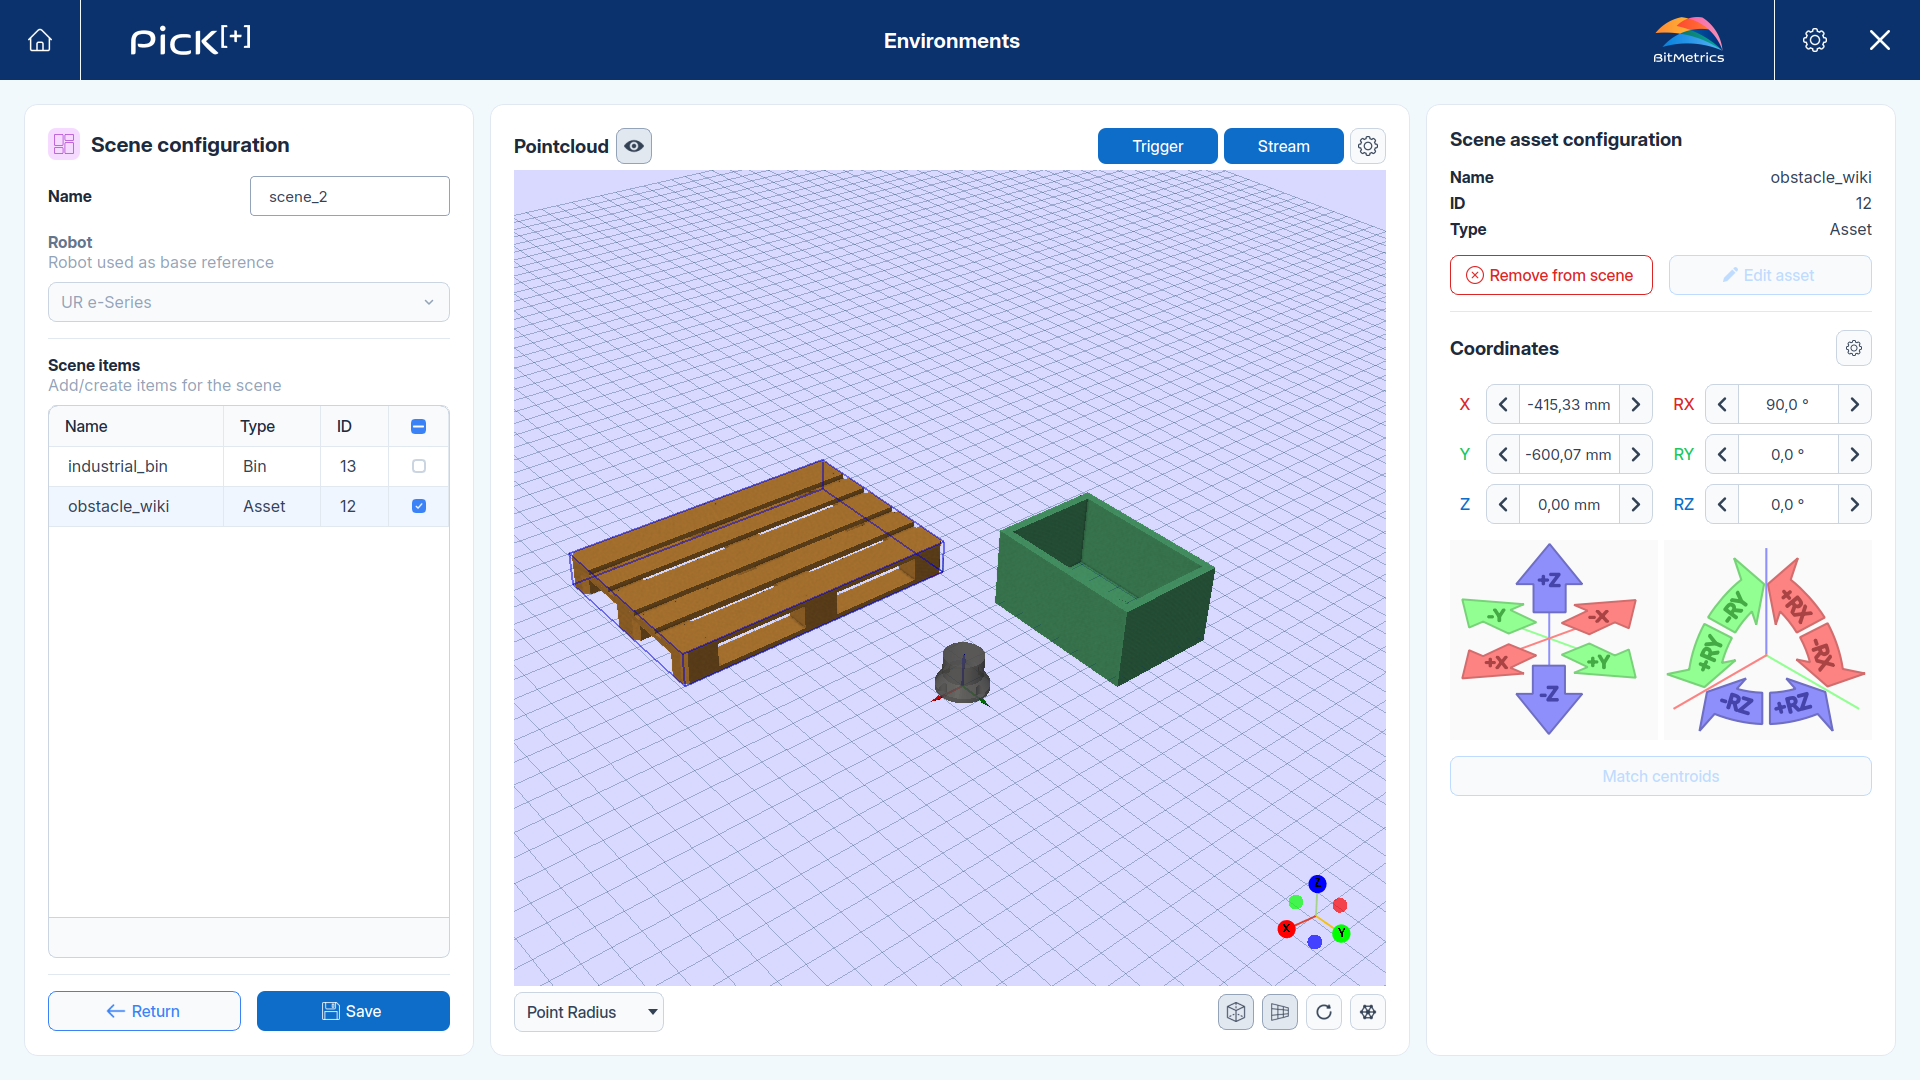Toggle the select-all header checkbox
This screenshot has width=1920, height=1080.
tap(419, 426)
